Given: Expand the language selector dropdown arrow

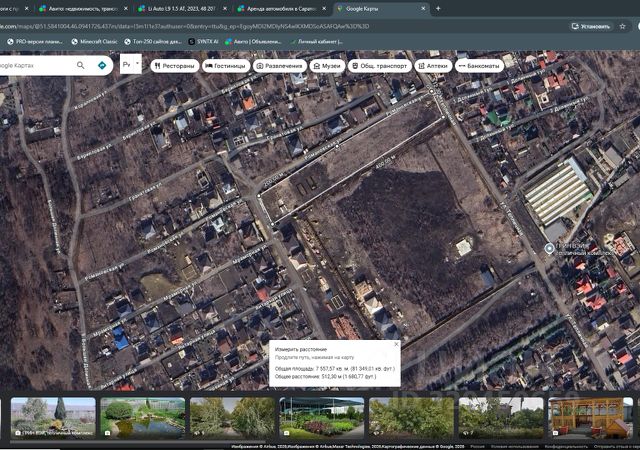Looking at the screenshot, I should point(136,65).
